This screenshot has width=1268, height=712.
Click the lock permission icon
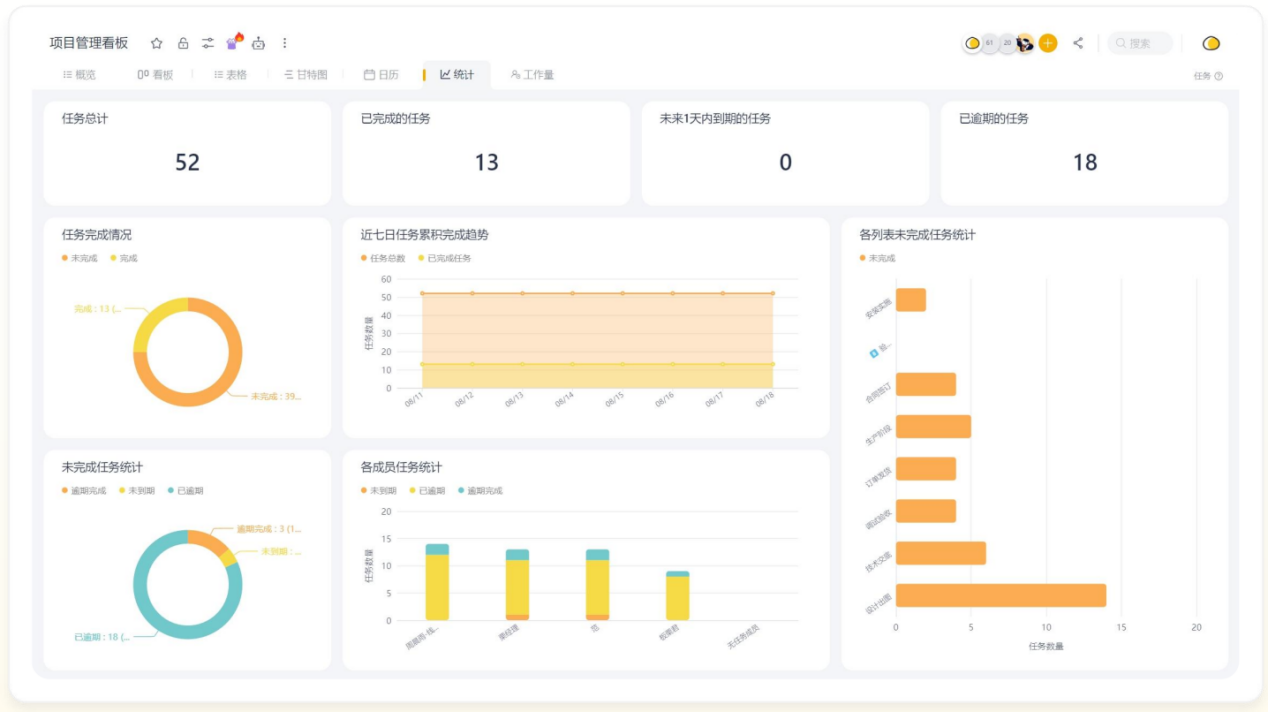pyautogui.click(x=182, y=43)
